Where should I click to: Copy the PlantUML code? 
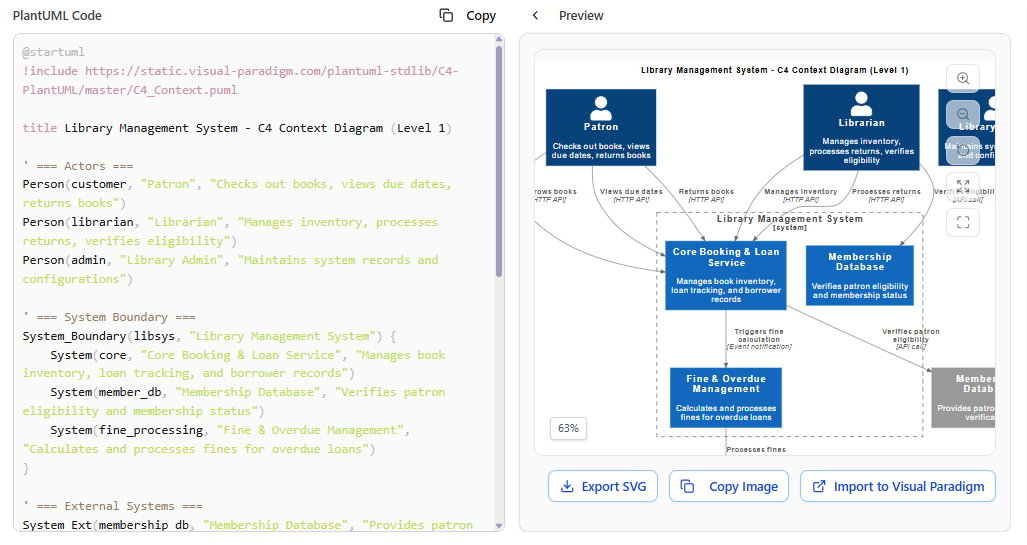point(468,15)
